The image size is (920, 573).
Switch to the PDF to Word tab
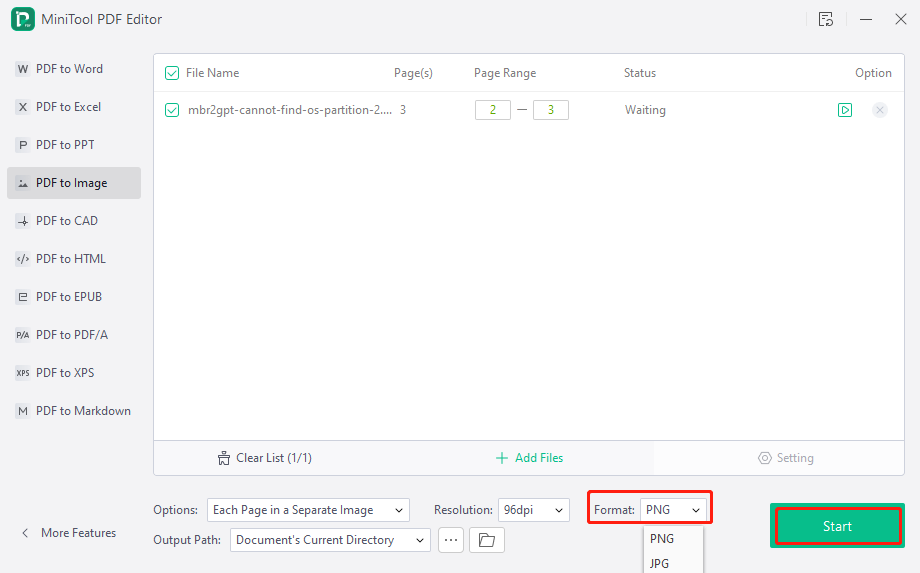coord(69,69)
